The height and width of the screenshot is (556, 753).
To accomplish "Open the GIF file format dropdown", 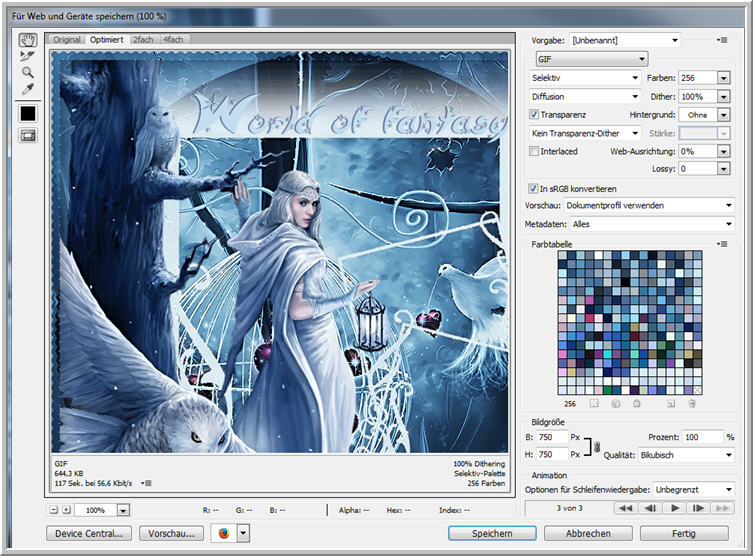I will pyautogui.click(x=591, y=59).
